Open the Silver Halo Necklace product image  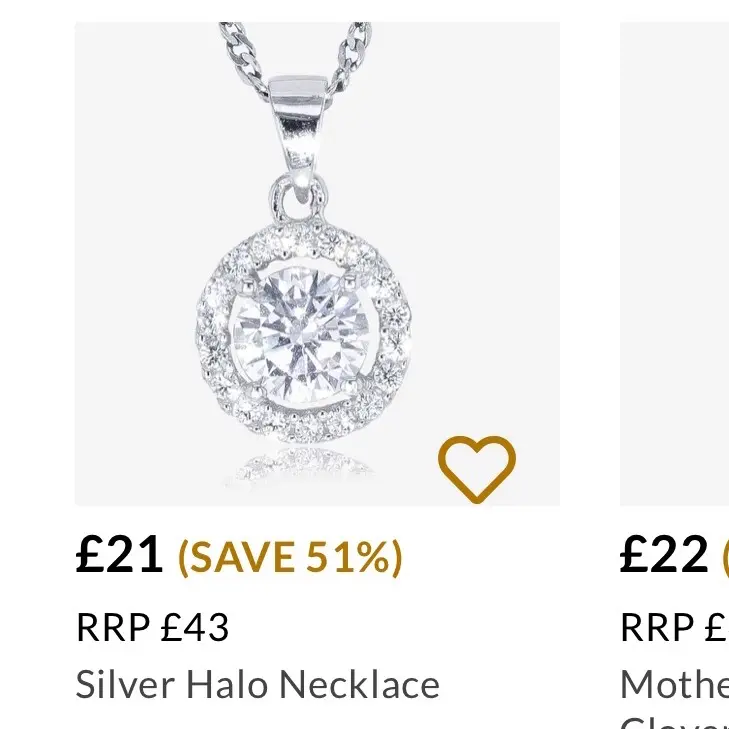[317, 264]
